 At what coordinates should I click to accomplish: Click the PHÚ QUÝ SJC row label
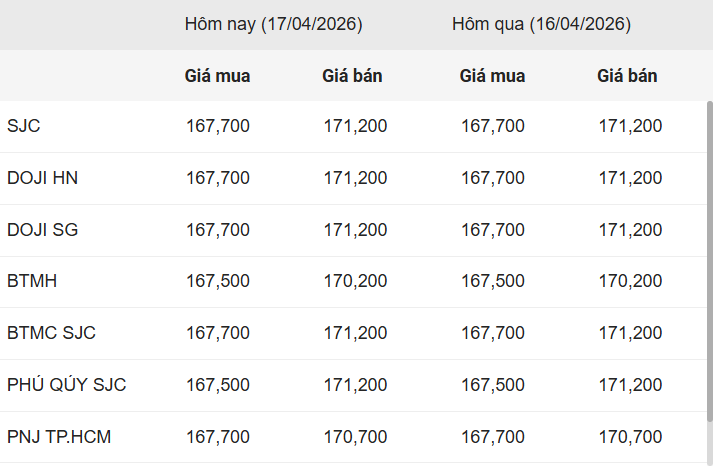click(66, 385)
